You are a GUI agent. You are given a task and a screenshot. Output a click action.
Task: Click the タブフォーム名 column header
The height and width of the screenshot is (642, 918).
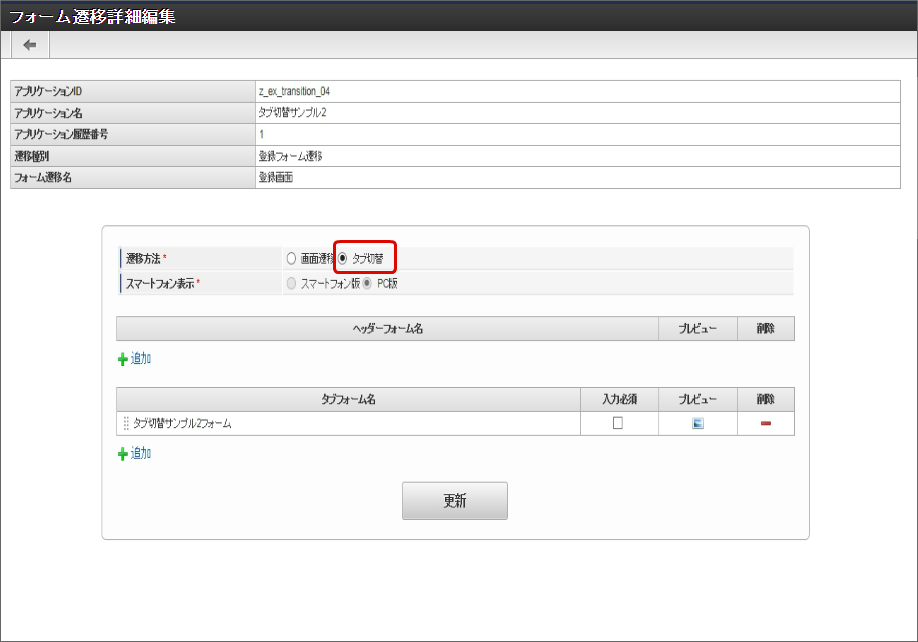point(348,399)
